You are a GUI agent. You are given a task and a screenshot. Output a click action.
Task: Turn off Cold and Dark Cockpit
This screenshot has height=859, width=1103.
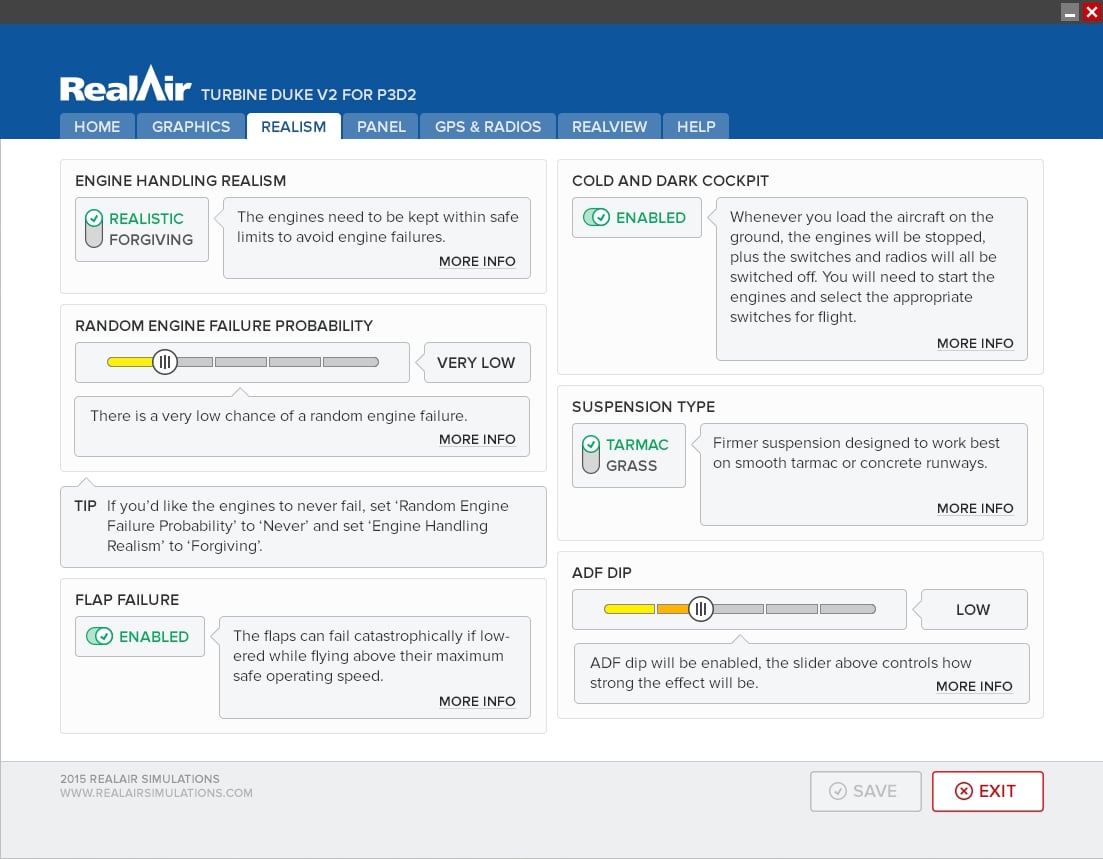[x=596, y=217]
